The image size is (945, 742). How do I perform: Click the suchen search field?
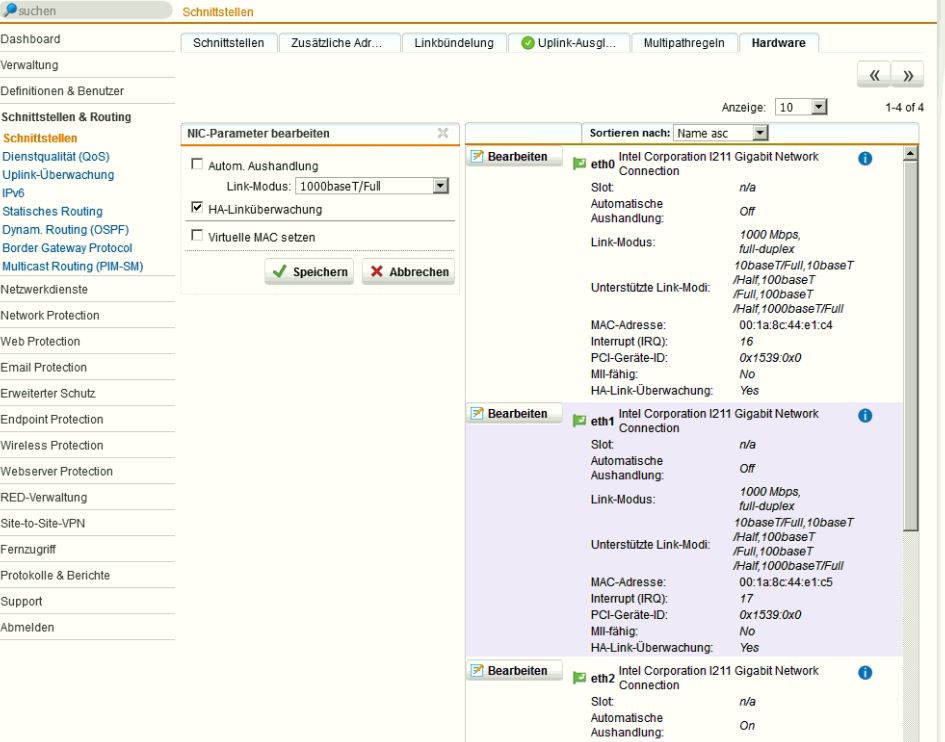point(92,11)
